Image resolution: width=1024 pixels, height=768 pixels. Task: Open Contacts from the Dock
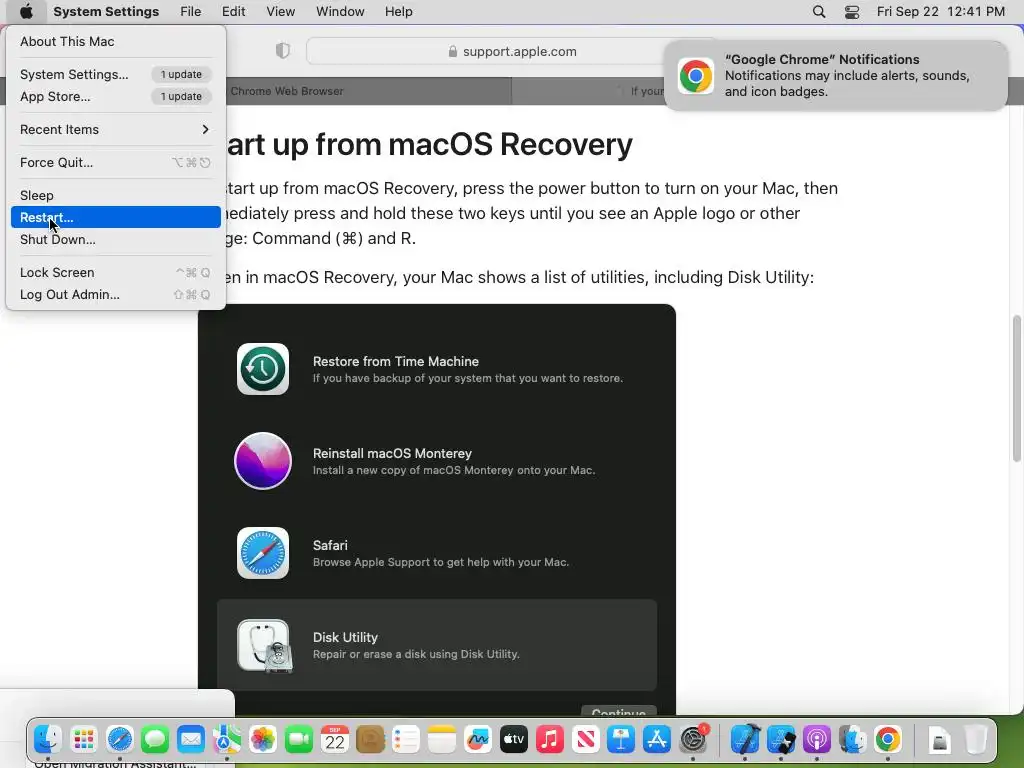[x=370, y=739]
